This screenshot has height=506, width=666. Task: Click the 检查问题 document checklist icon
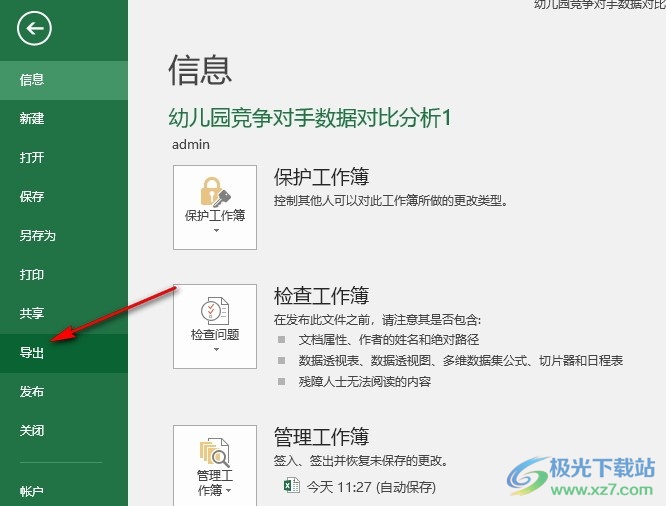(x=215, y=311)
